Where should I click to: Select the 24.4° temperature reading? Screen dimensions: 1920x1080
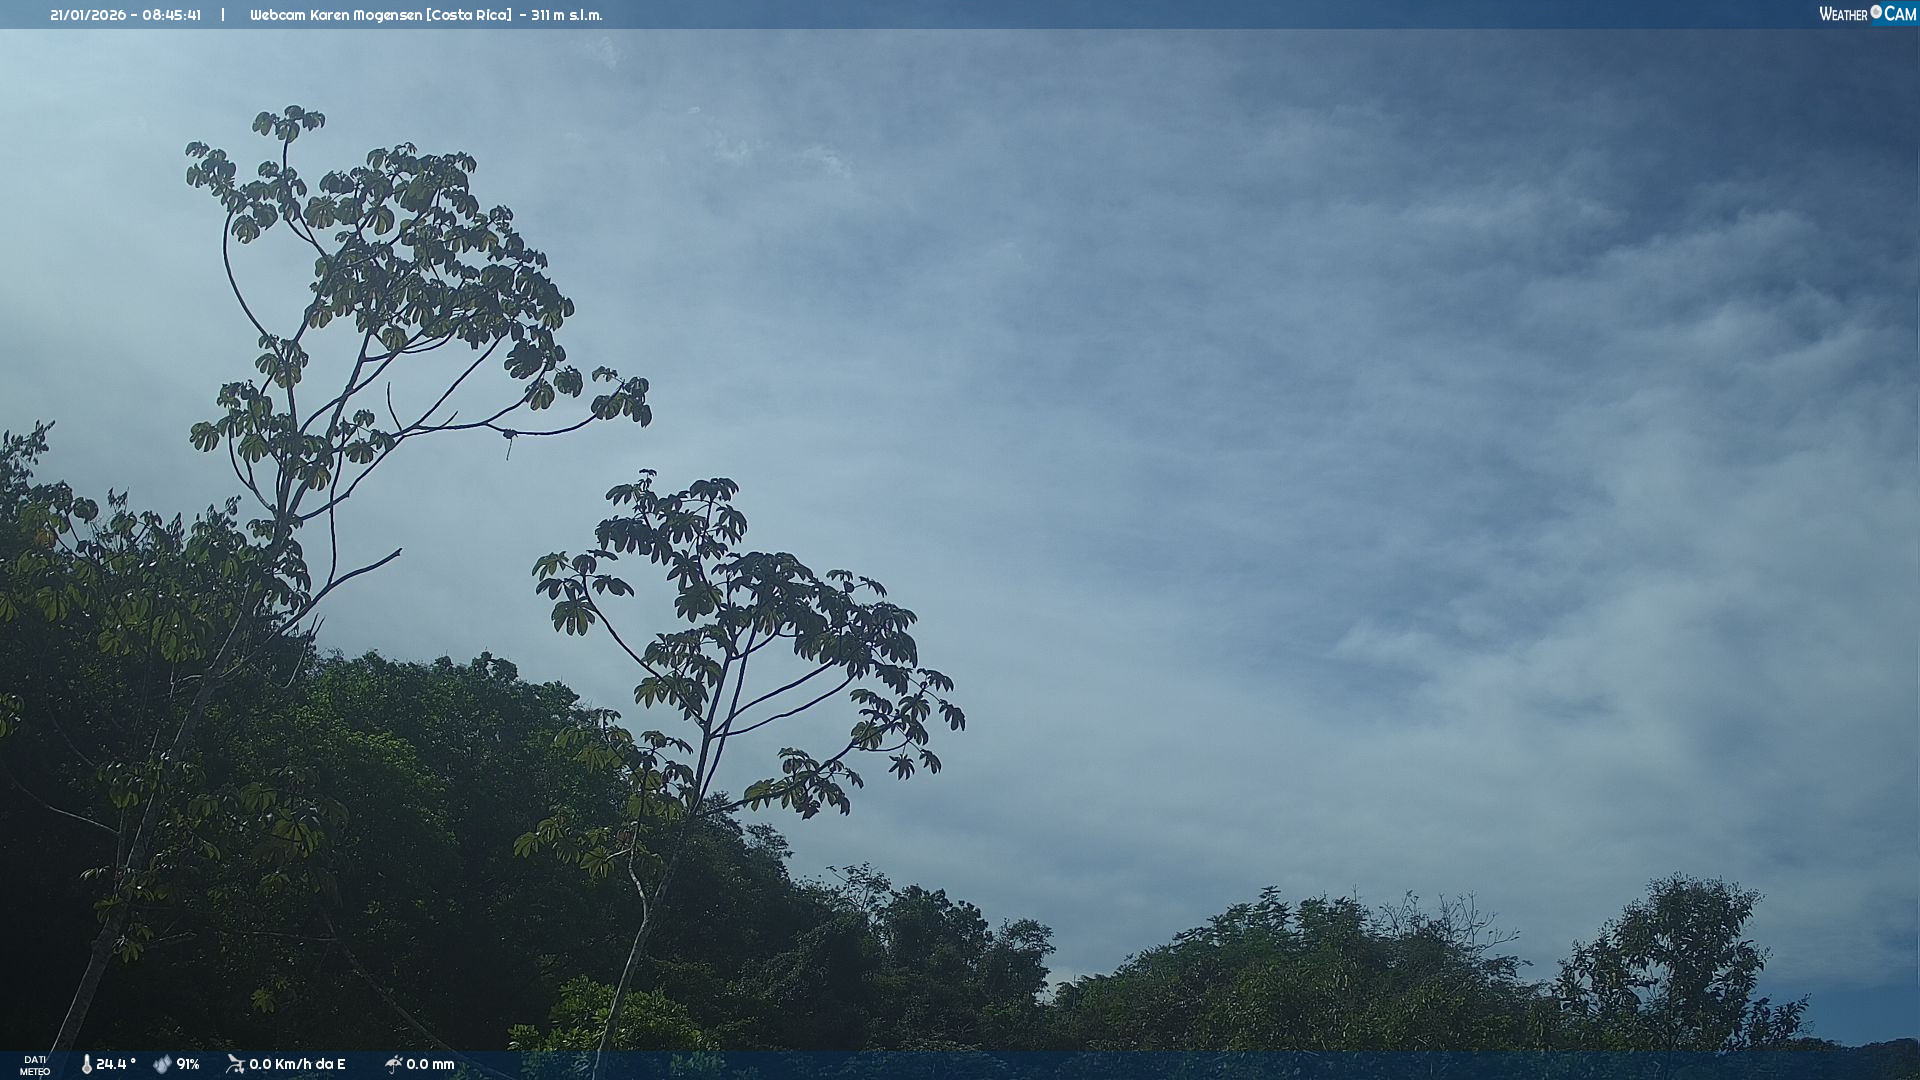click(x=116, y=1065)
